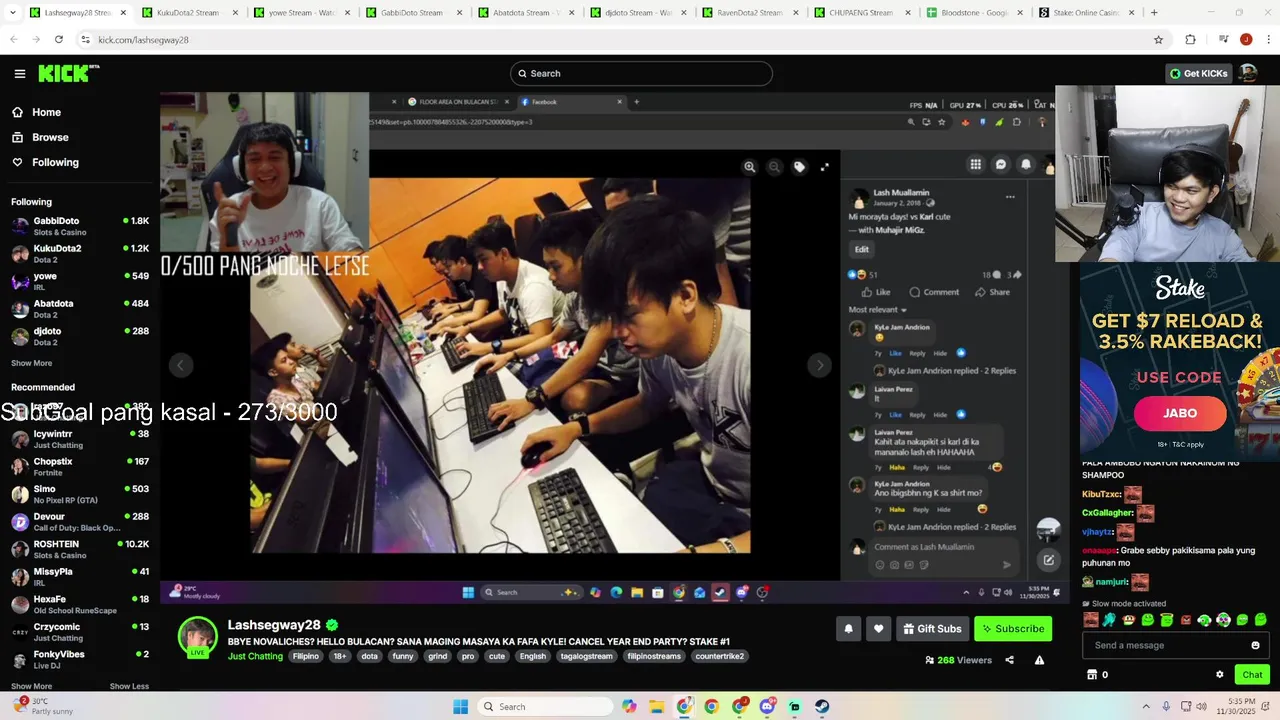Switch to yowe Stream tab

tap(300, 13)
